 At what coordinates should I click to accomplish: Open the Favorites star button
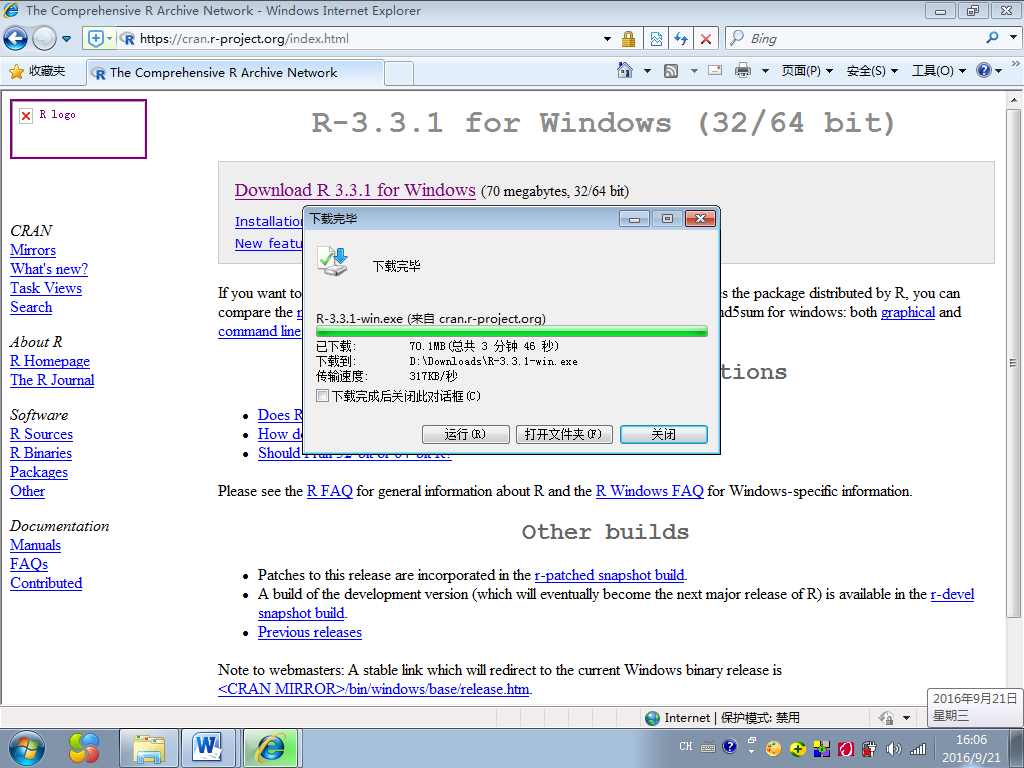click(38, 71)
